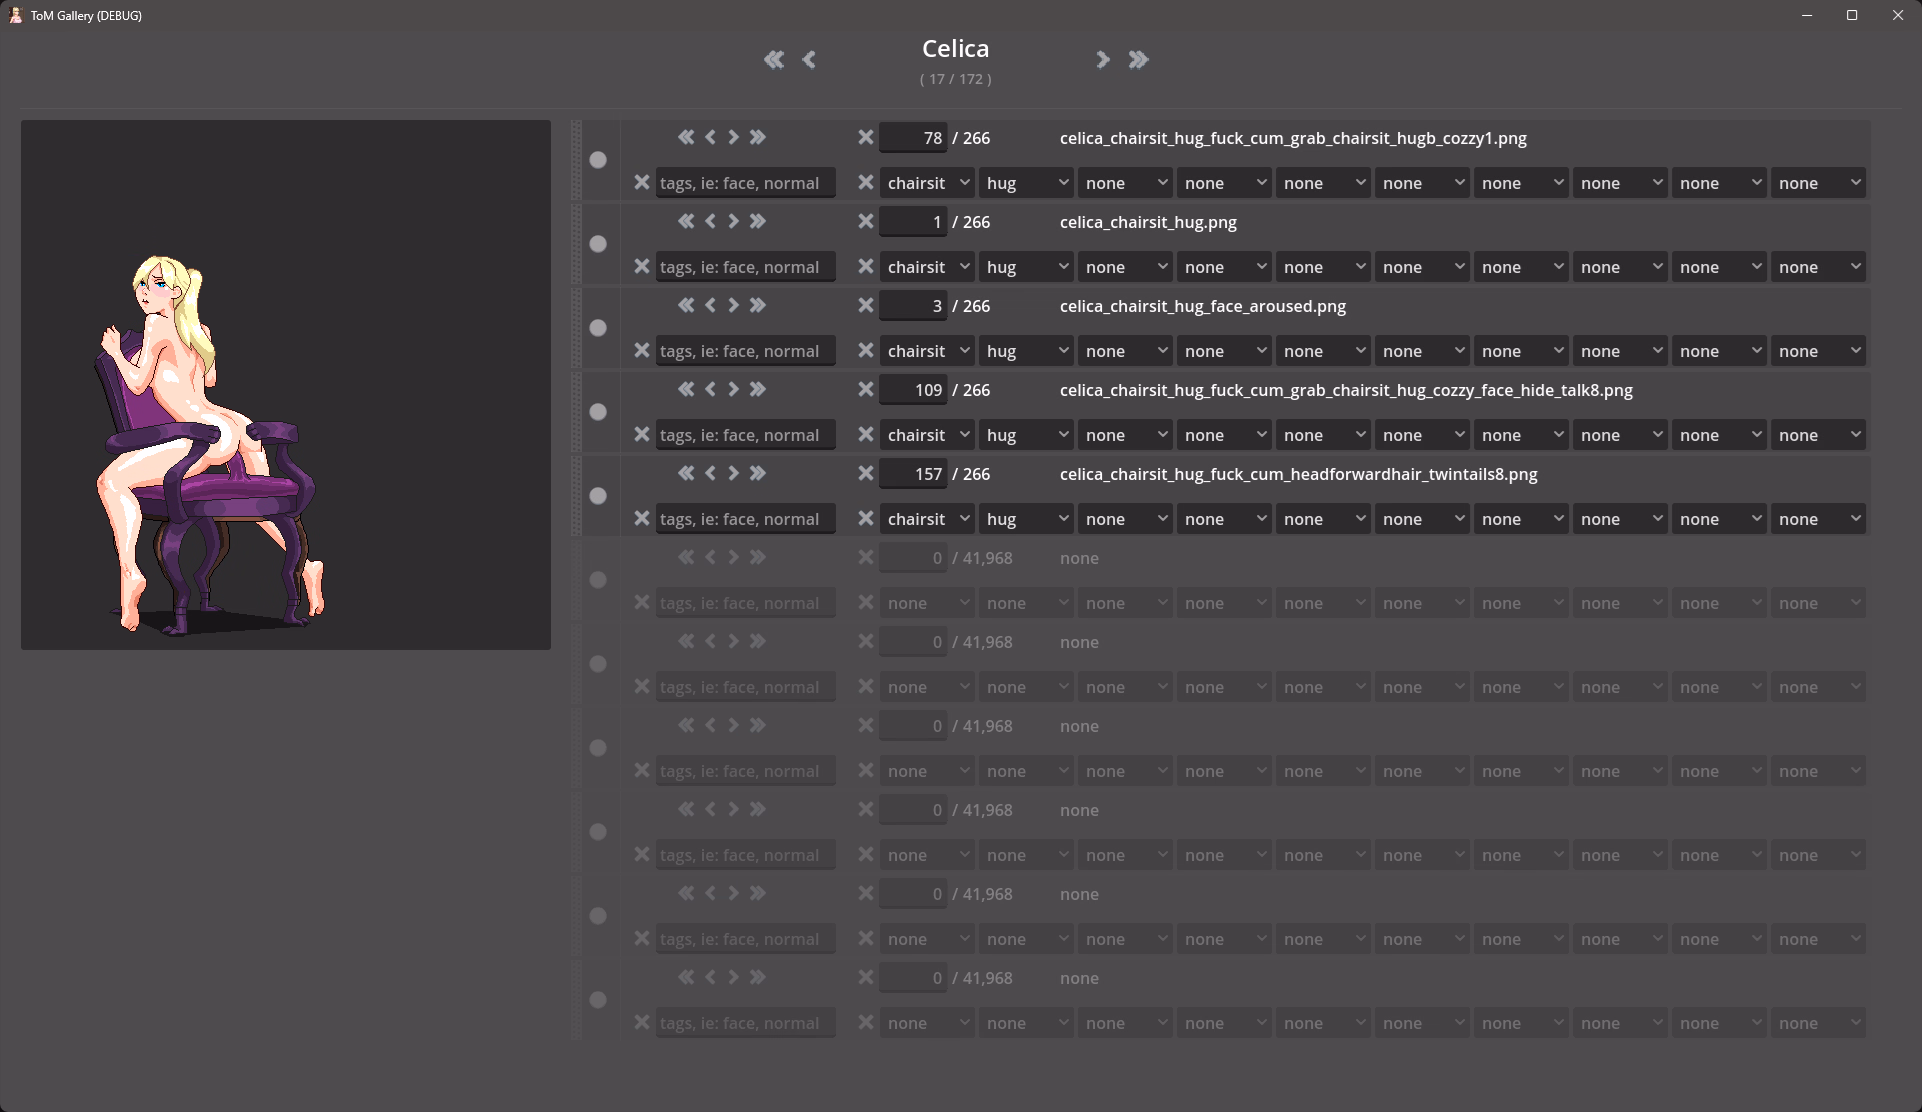Open third dropdown 'none' in cozzy1.png row
This screenshot has width=1922, height=1112.
tap(1125, 183)
